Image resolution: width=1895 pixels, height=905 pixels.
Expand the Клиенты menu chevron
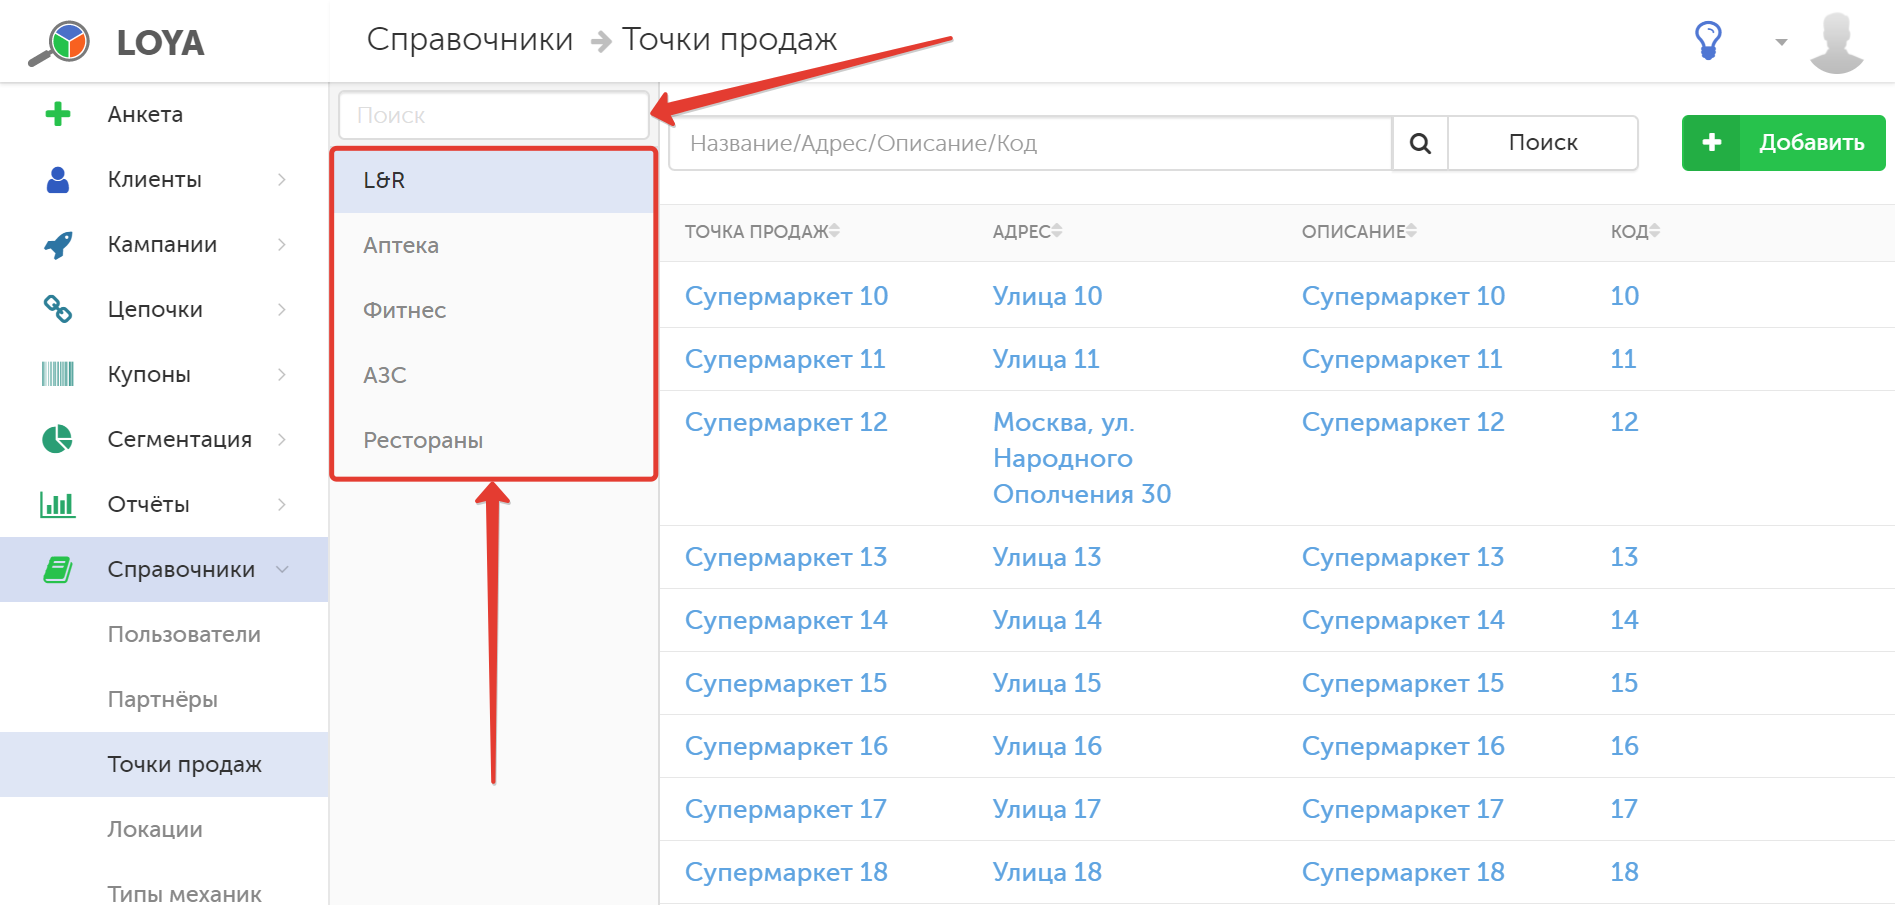282,179
